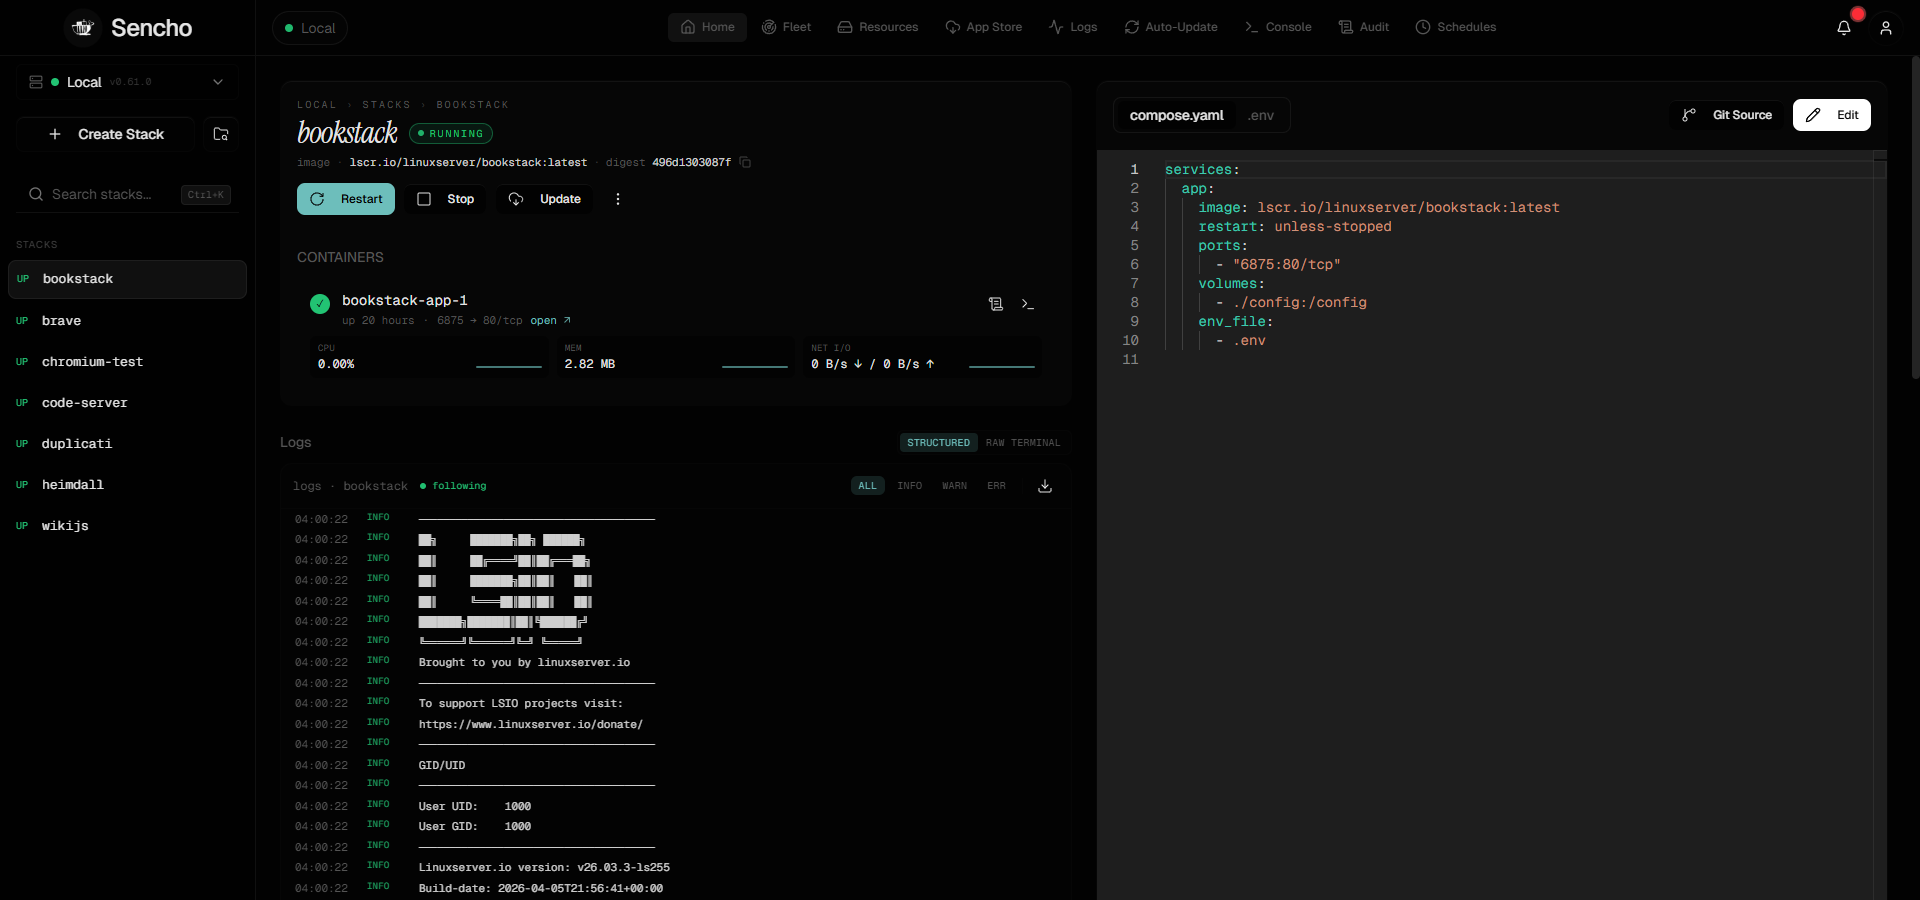Open the Home page

[x=708, y=27]
